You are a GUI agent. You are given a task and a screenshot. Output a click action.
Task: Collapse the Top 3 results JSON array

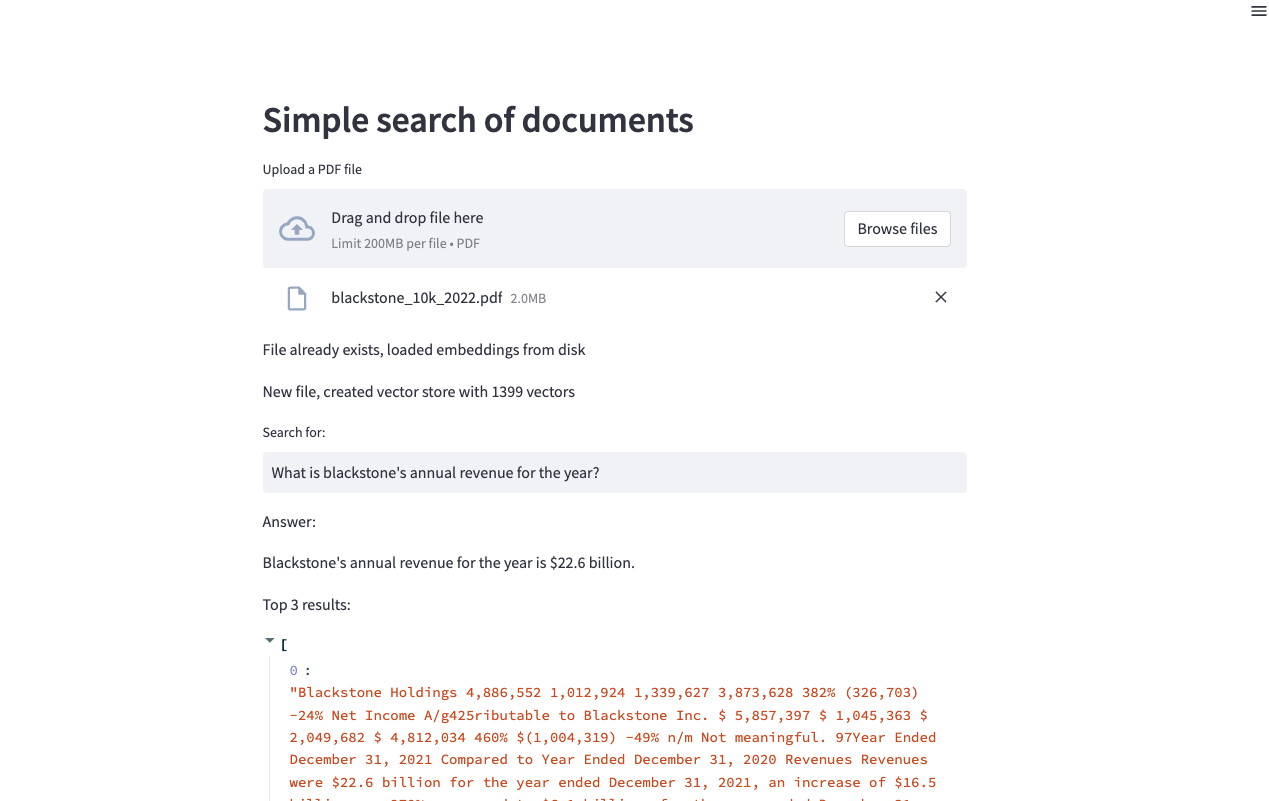point(269,640)
